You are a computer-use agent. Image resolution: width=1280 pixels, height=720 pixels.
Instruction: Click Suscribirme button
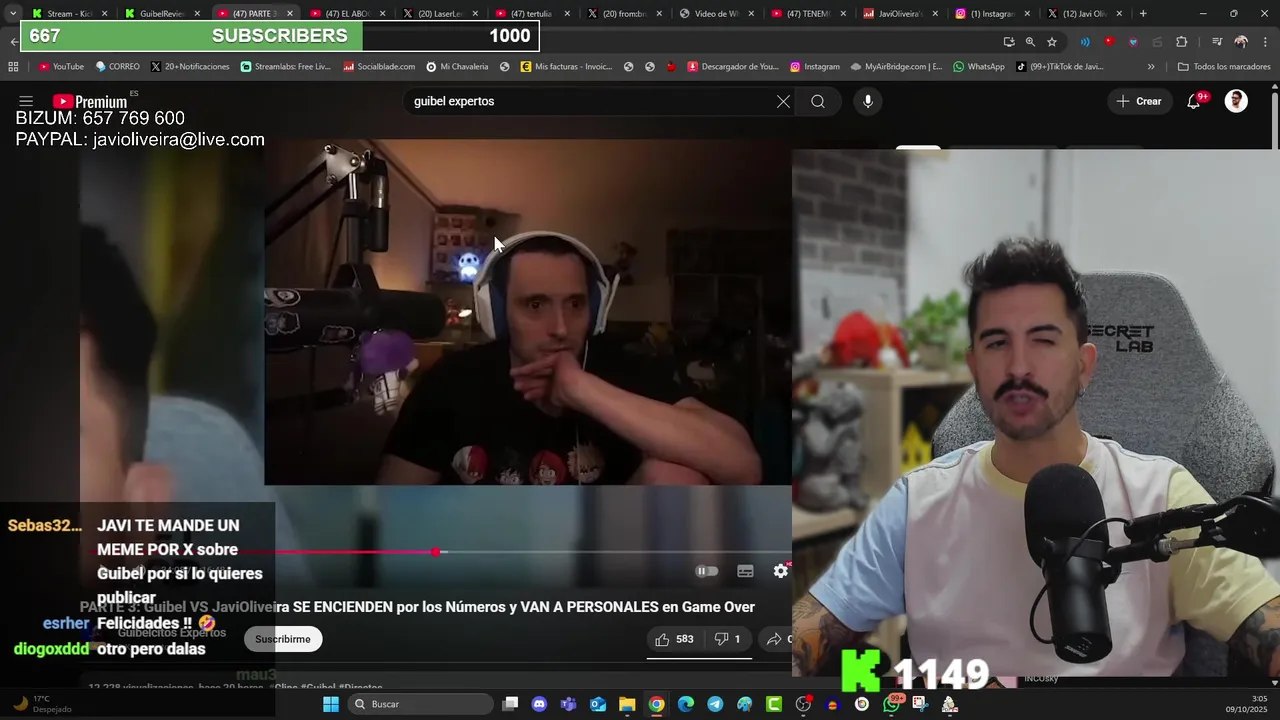(282, 639)
